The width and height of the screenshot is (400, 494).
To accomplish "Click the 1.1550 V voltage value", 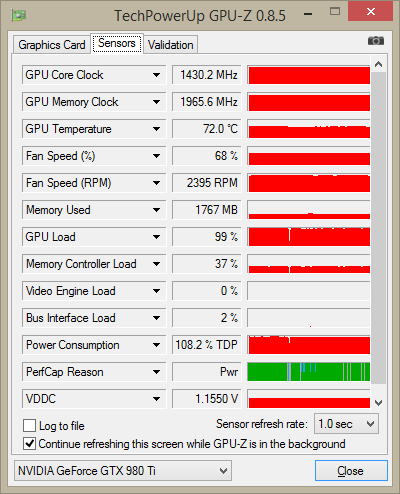I will [207, 399].
